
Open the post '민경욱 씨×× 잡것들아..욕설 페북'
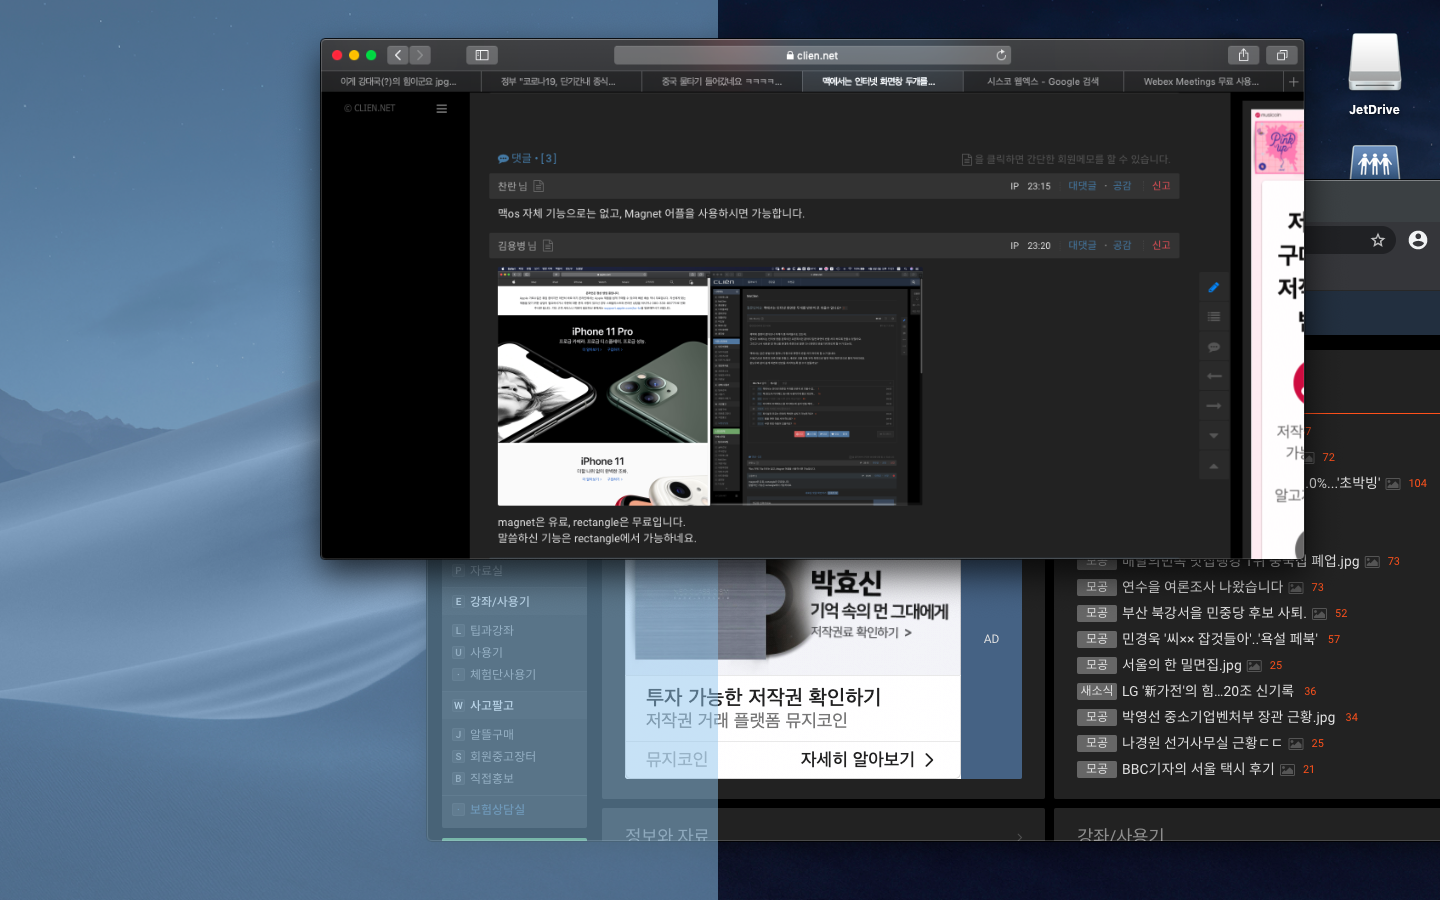pyautogui.click(x=1220, y=639)
